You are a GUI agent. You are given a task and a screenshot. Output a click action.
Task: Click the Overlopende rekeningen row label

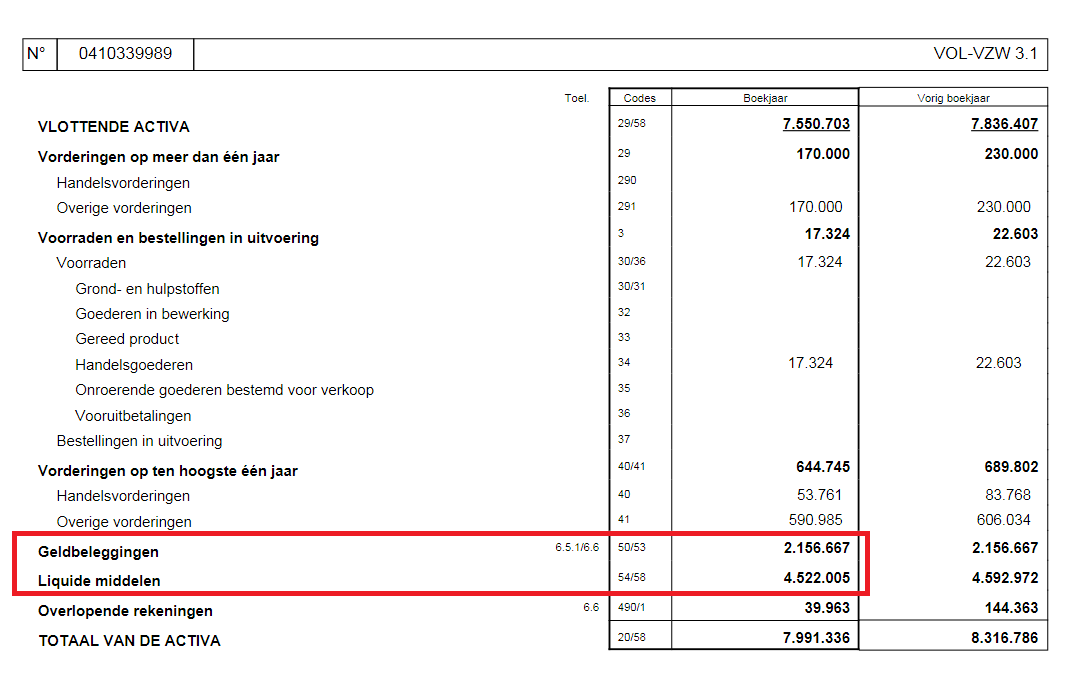click(x=125, y=611)
